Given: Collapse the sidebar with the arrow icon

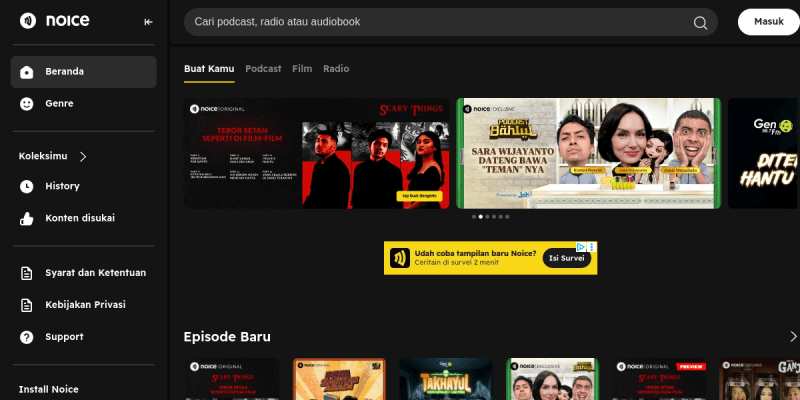Looking at the screenshot, I should point(148,22).
